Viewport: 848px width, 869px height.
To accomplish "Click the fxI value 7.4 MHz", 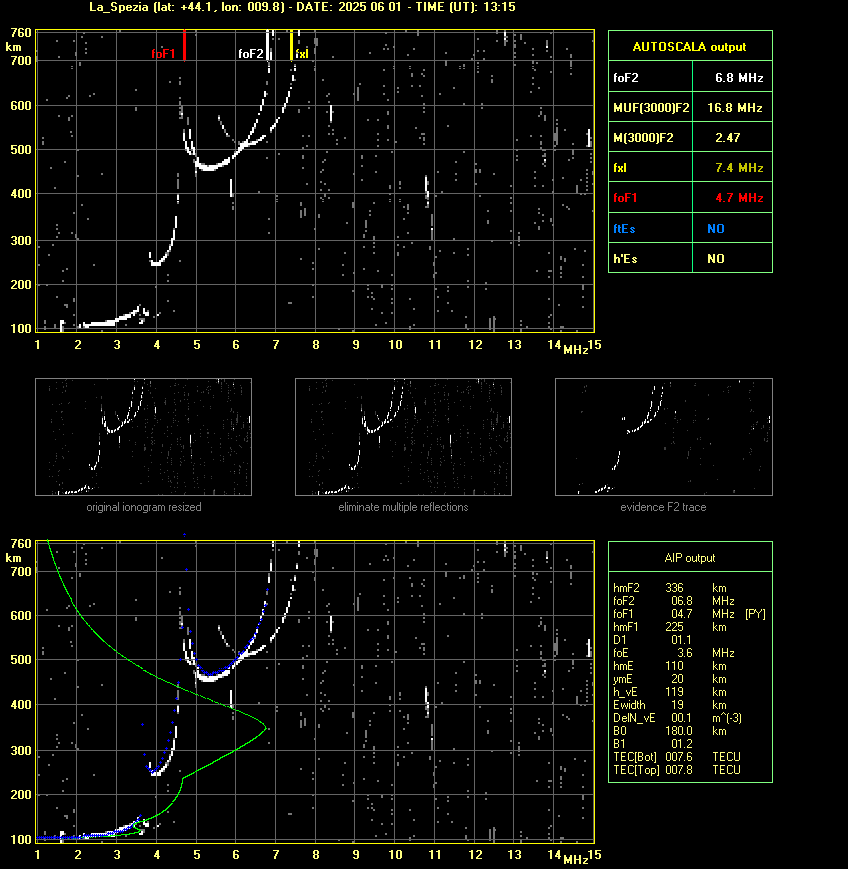I will [x=739, y=167].
